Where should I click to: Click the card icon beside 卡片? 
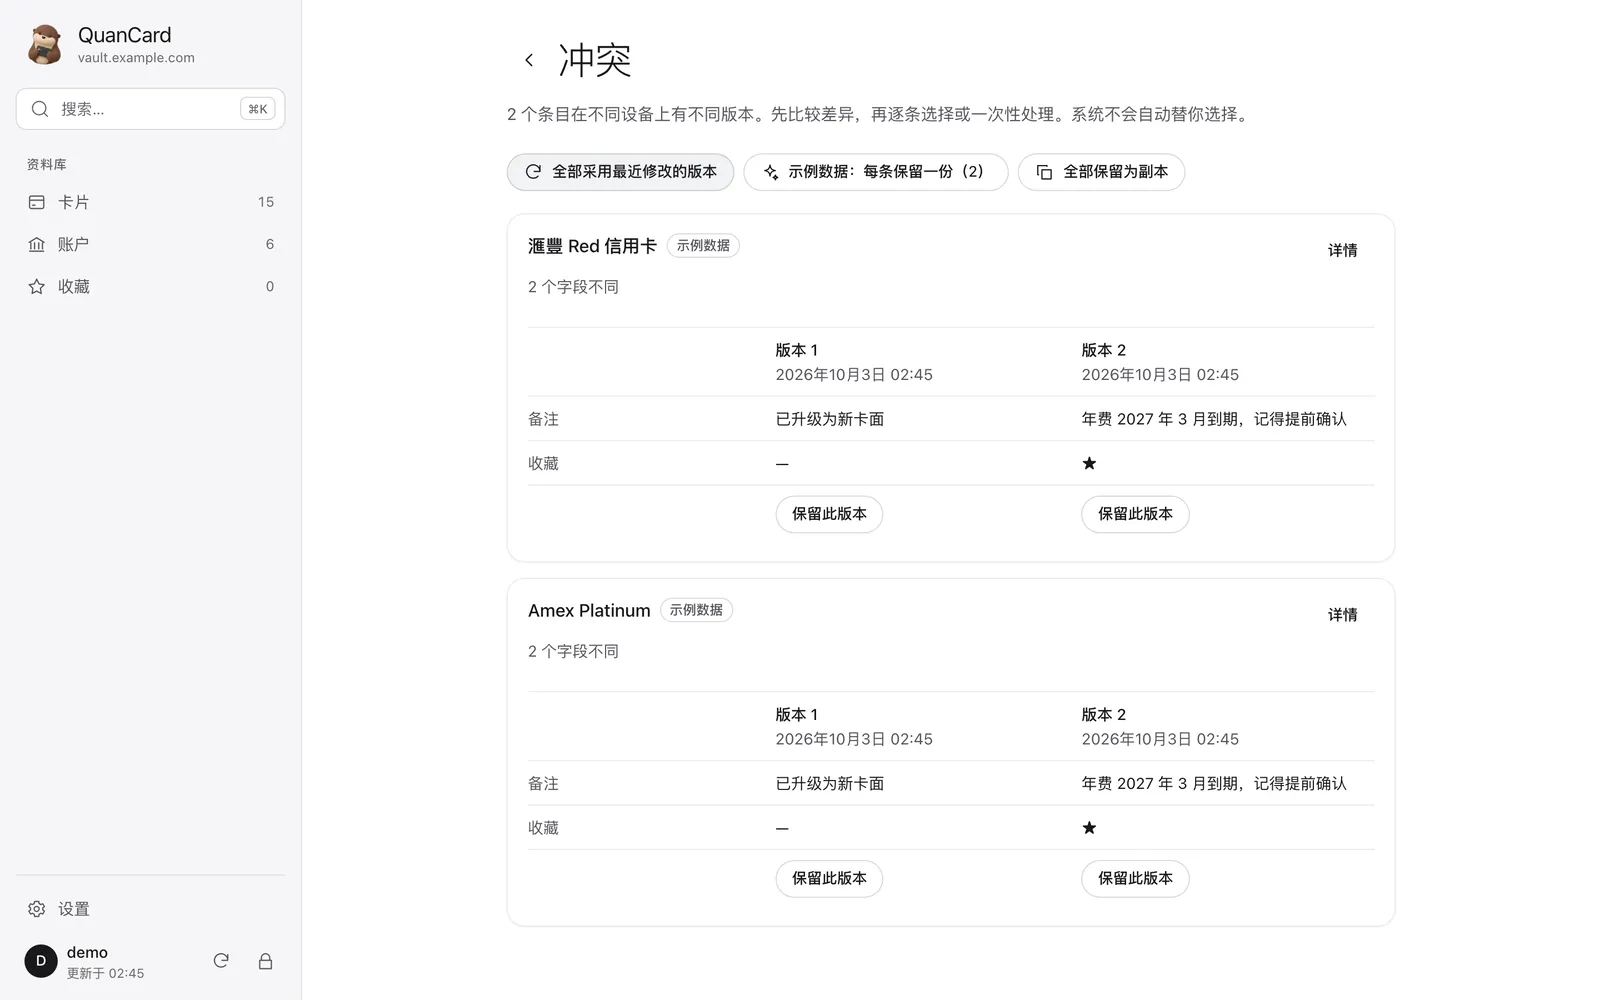(x=37, y=202)
